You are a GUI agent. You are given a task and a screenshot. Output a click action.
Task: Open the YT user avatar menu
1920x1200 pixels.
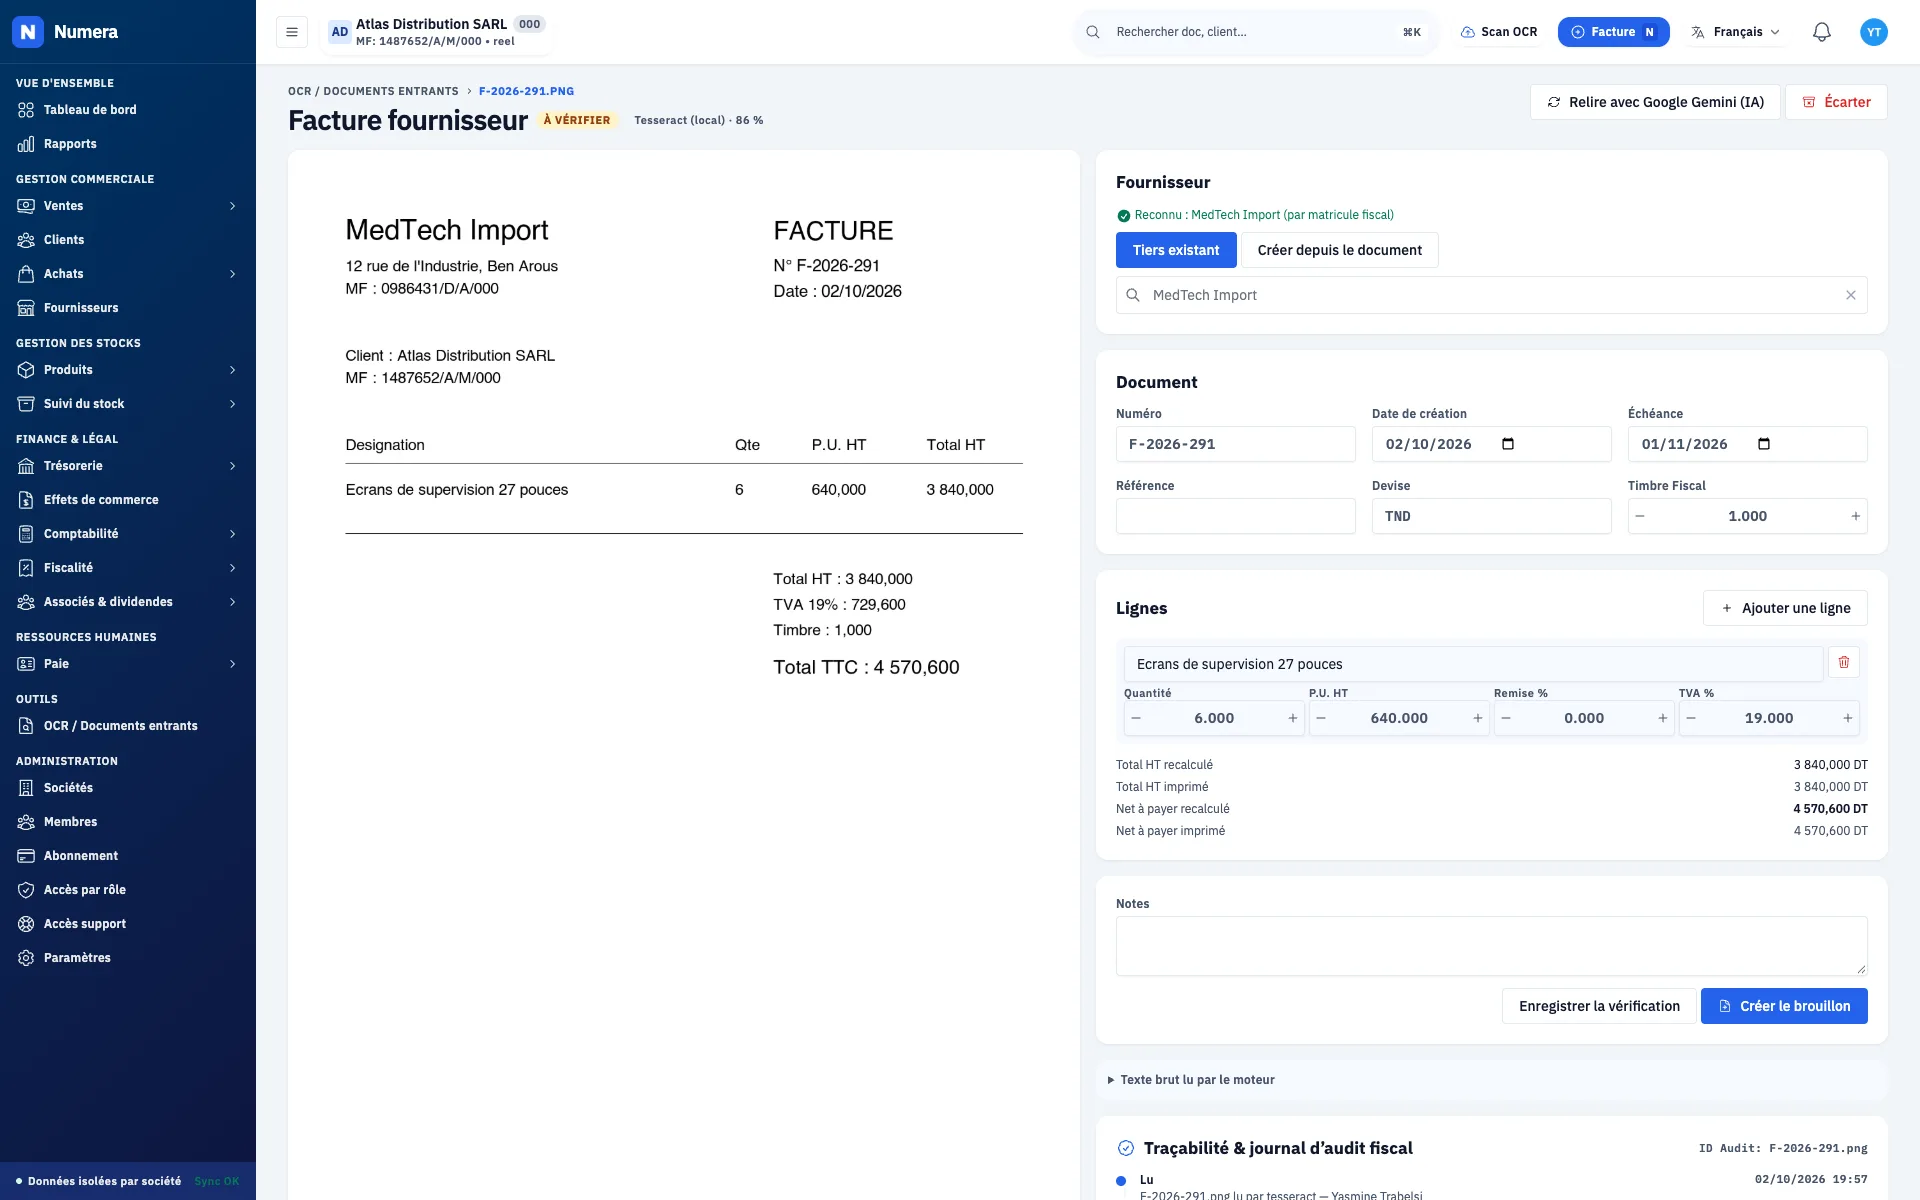pyautogui.click(x=1873, y=32)
